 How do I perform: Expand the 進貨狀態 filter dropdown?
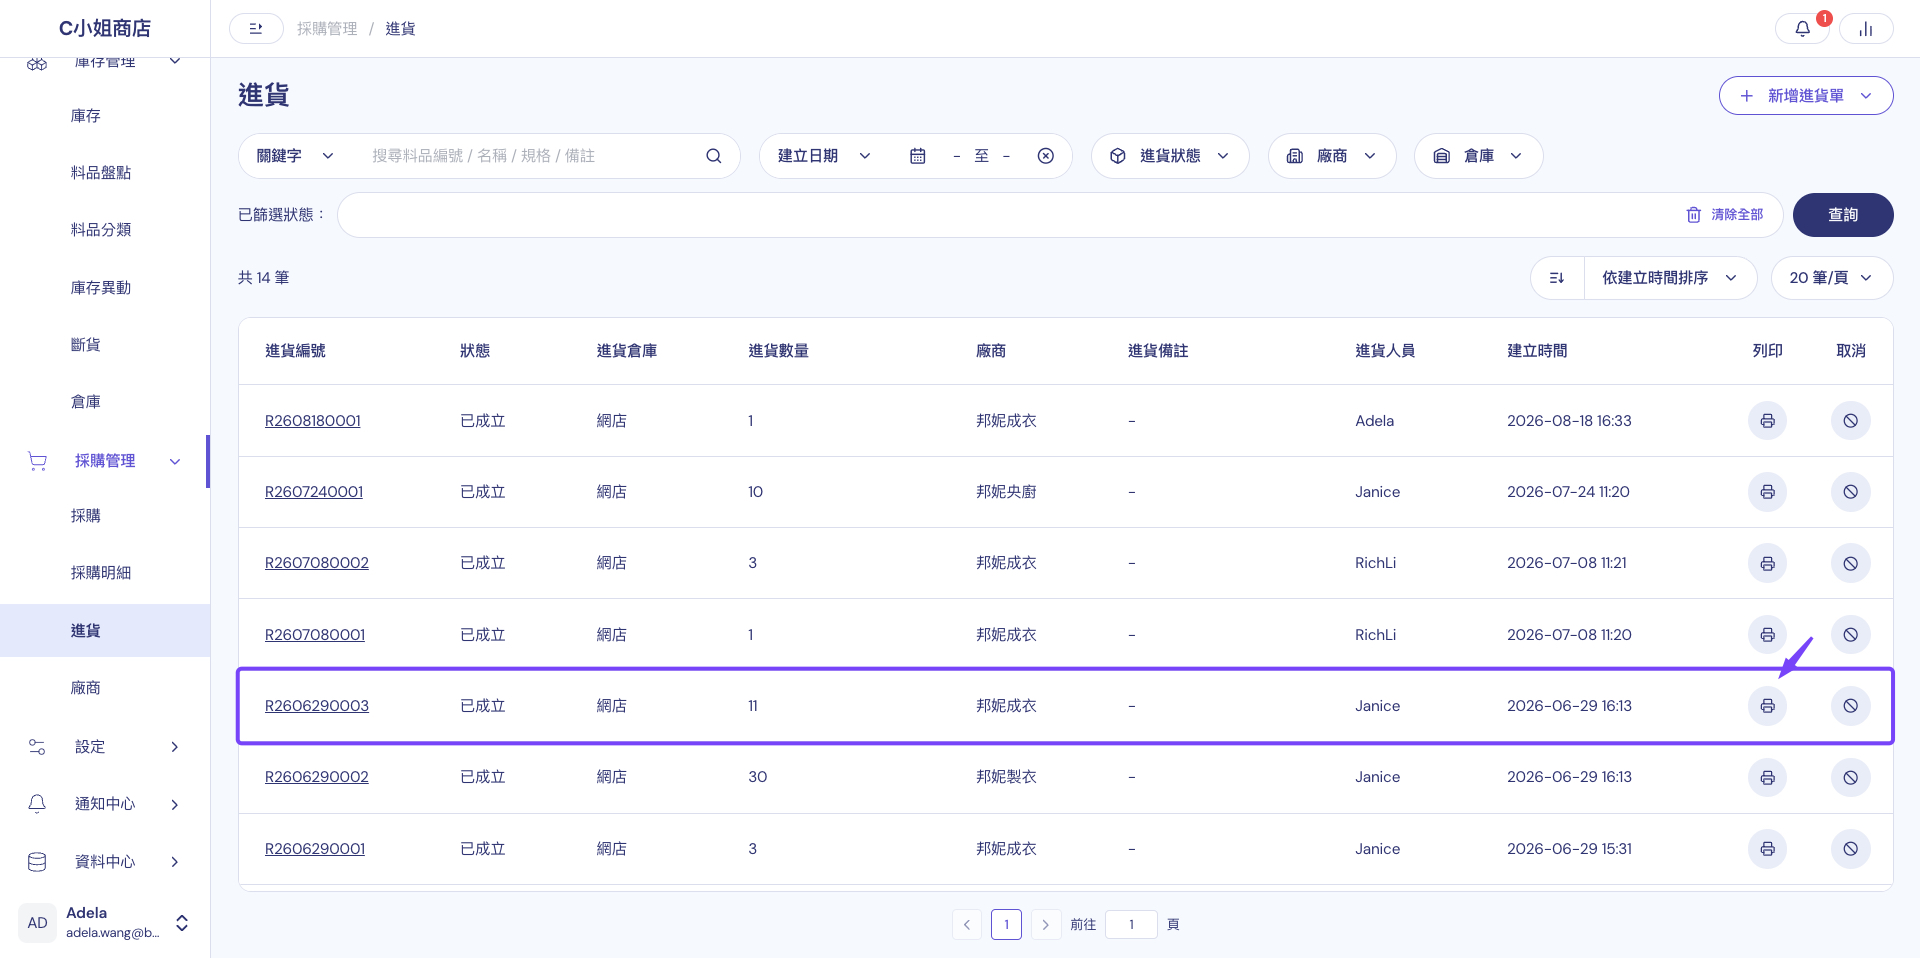pyautogui.click(x=1170, y=156)
